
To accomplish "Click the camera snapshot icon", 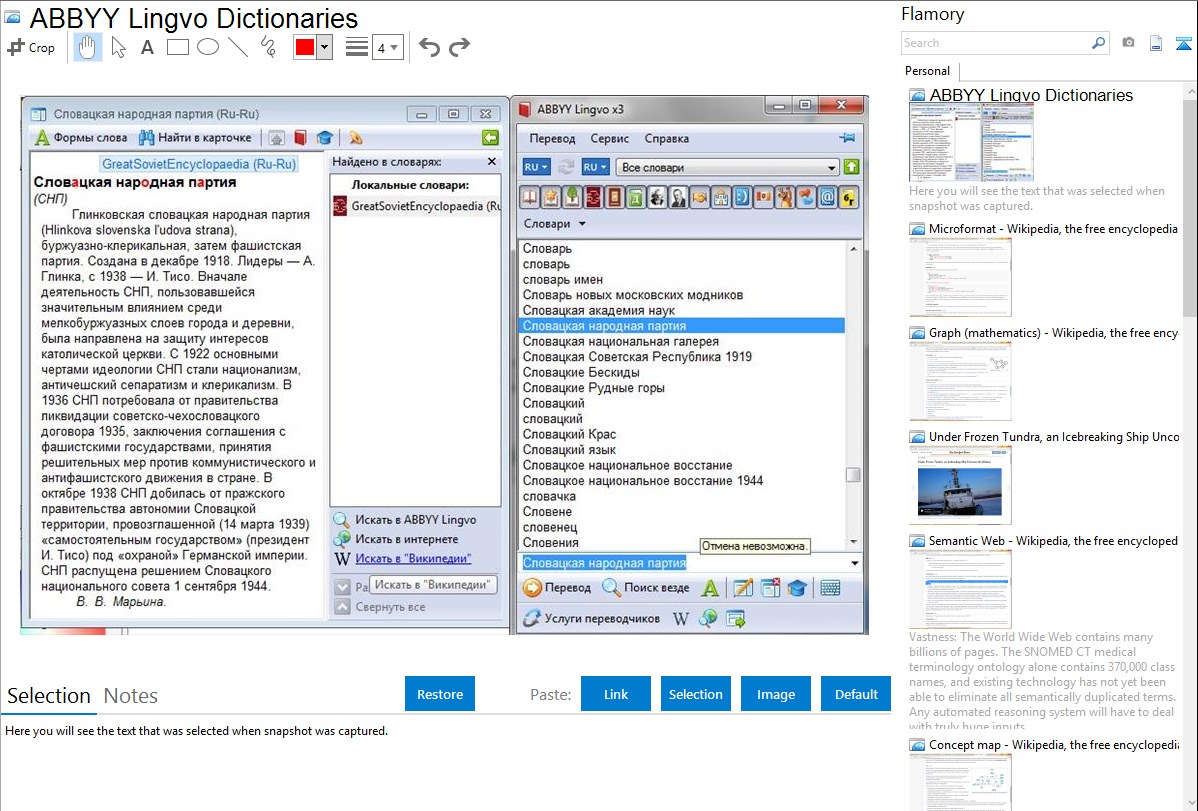I will (x=1128, y=43).
